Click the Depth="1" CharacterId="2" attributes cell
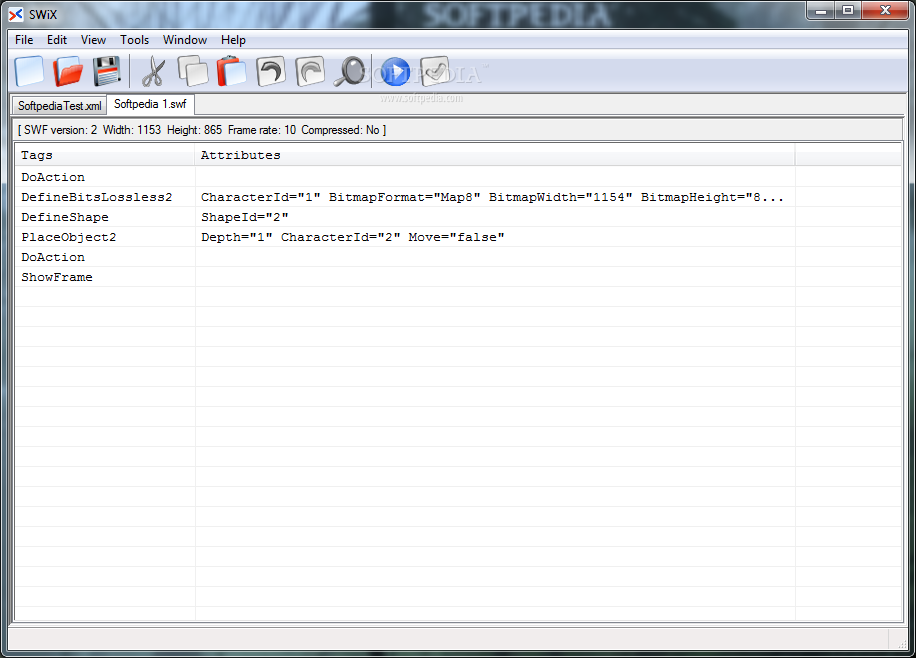This screenshot has height=658, width=916. click(495, 237)
